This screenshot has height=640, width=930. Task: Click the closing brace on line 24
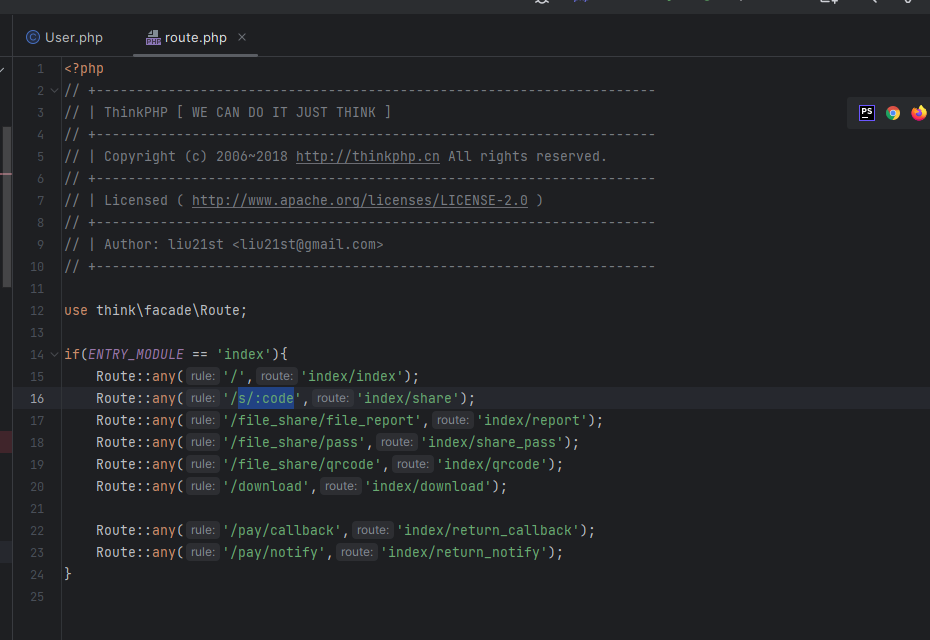tap(68, 574)
